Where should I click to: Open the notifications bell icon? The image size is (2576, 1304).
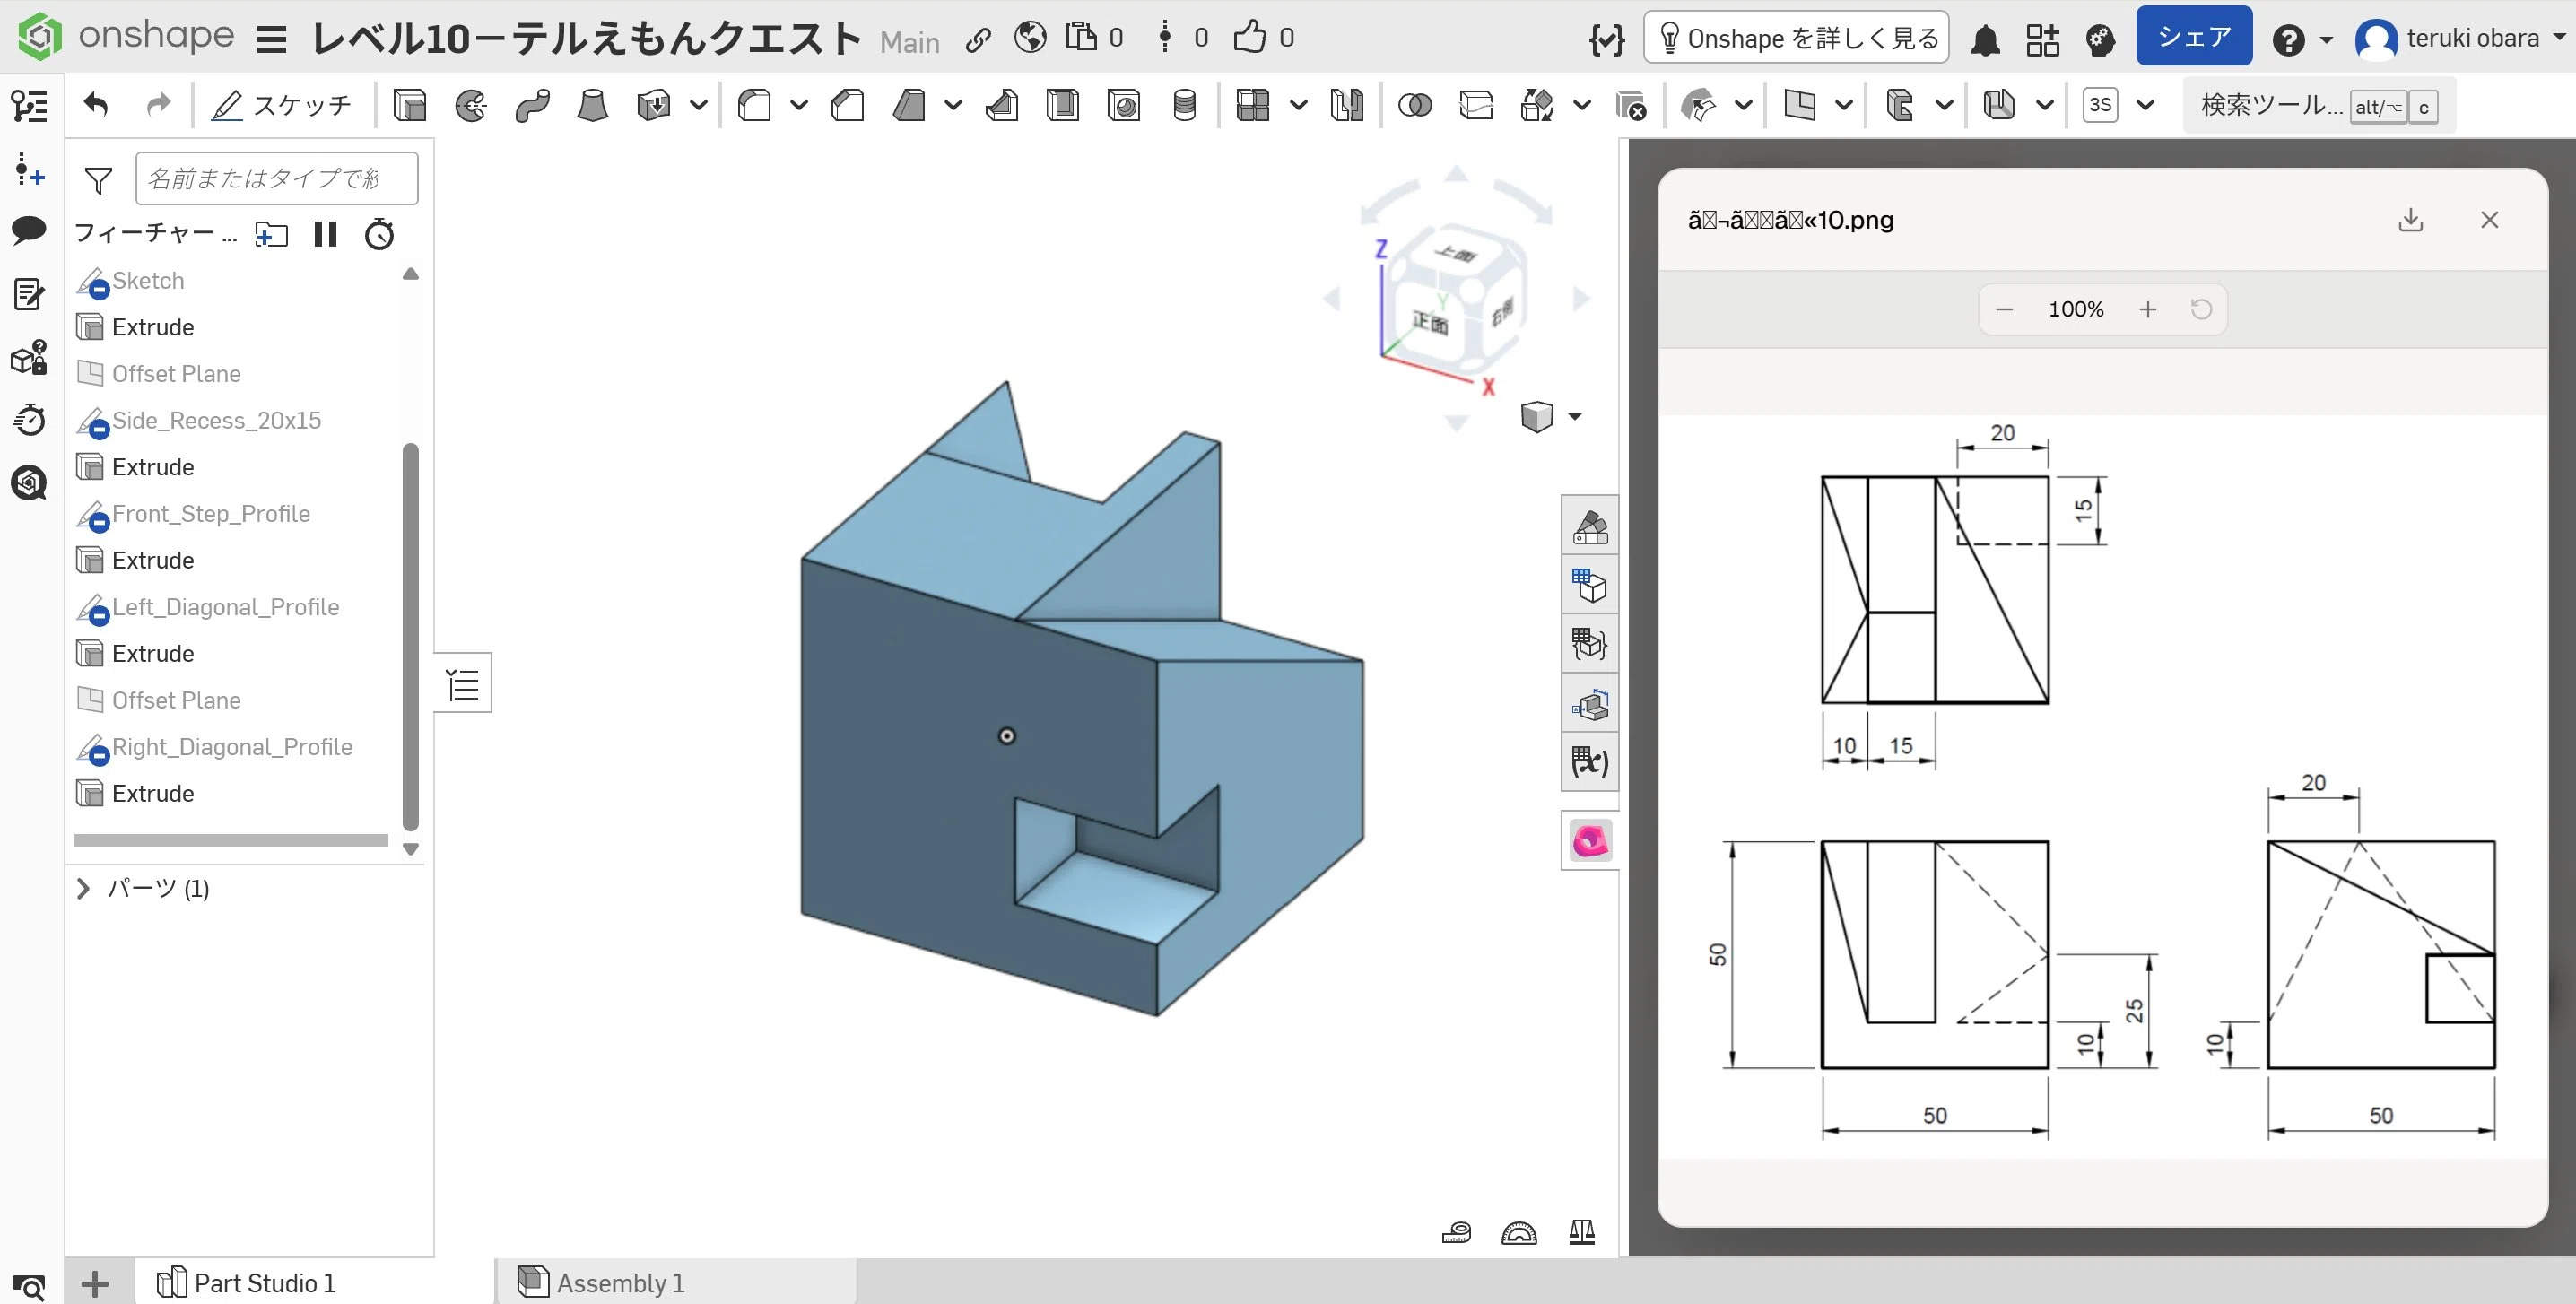click(x=1985, y=40)
